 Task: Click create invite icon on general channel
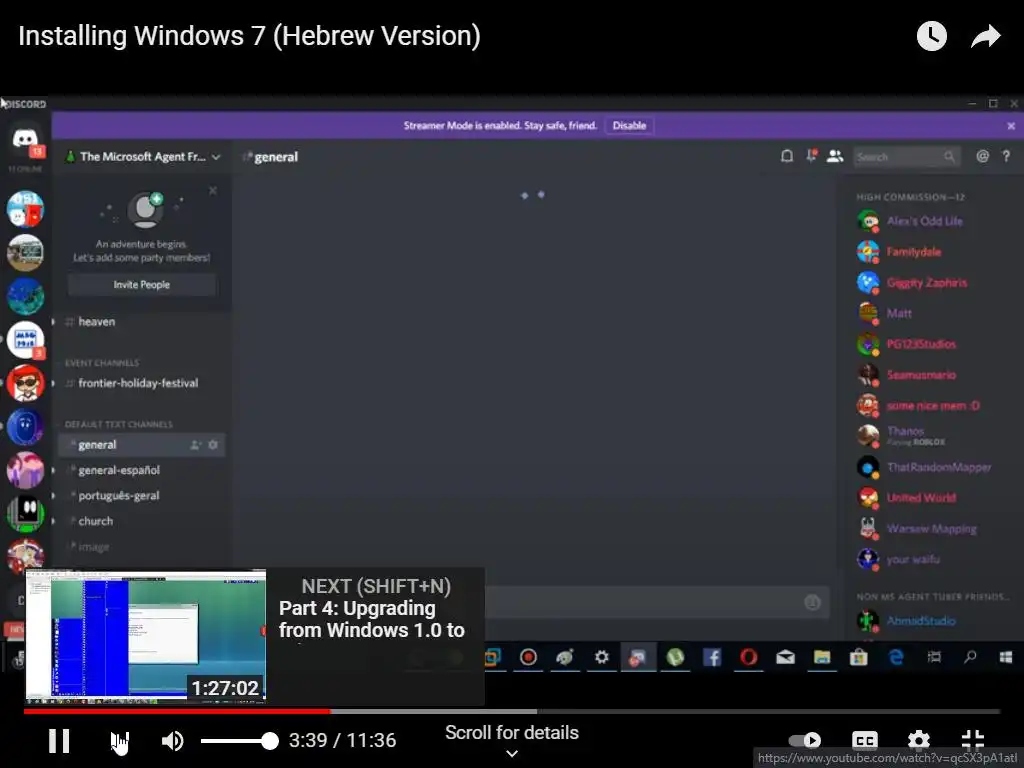195,445
